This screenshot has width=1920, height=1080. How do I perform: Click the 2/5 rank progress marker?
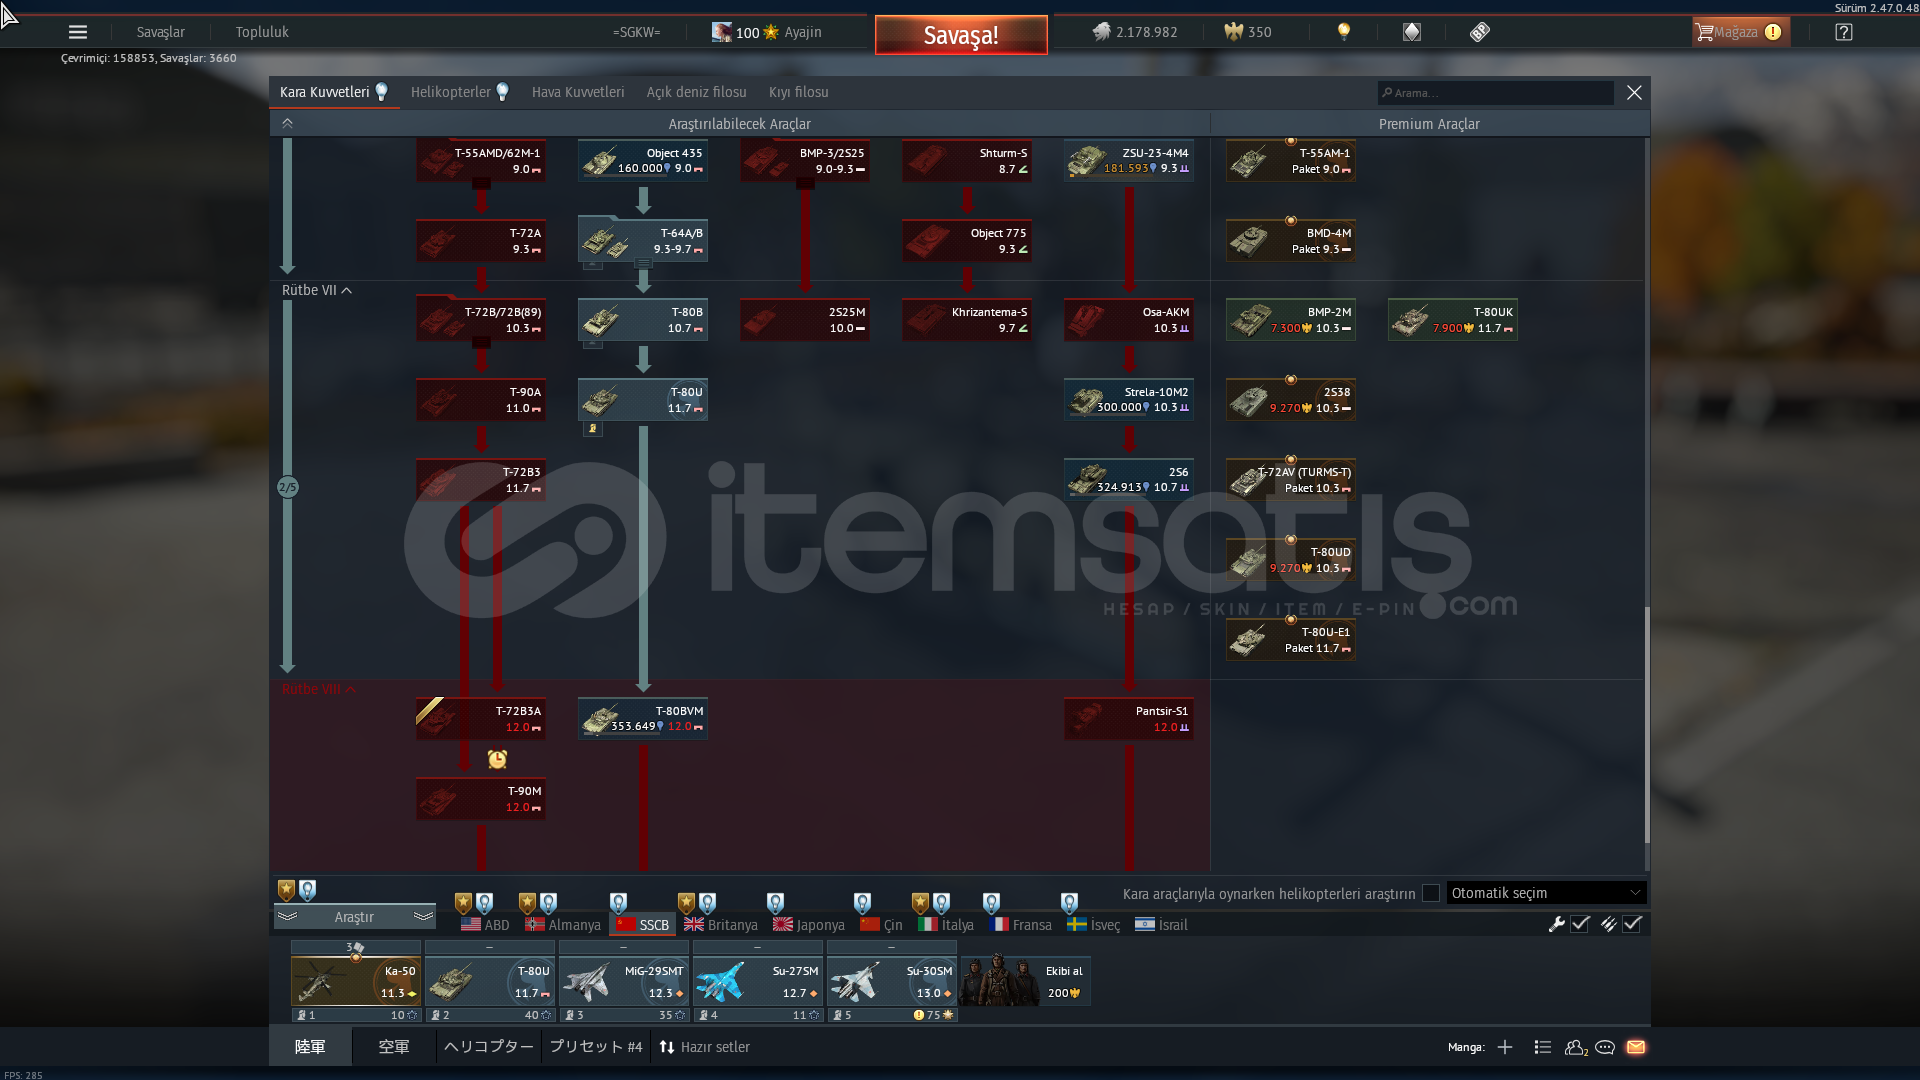click(287, 487)
